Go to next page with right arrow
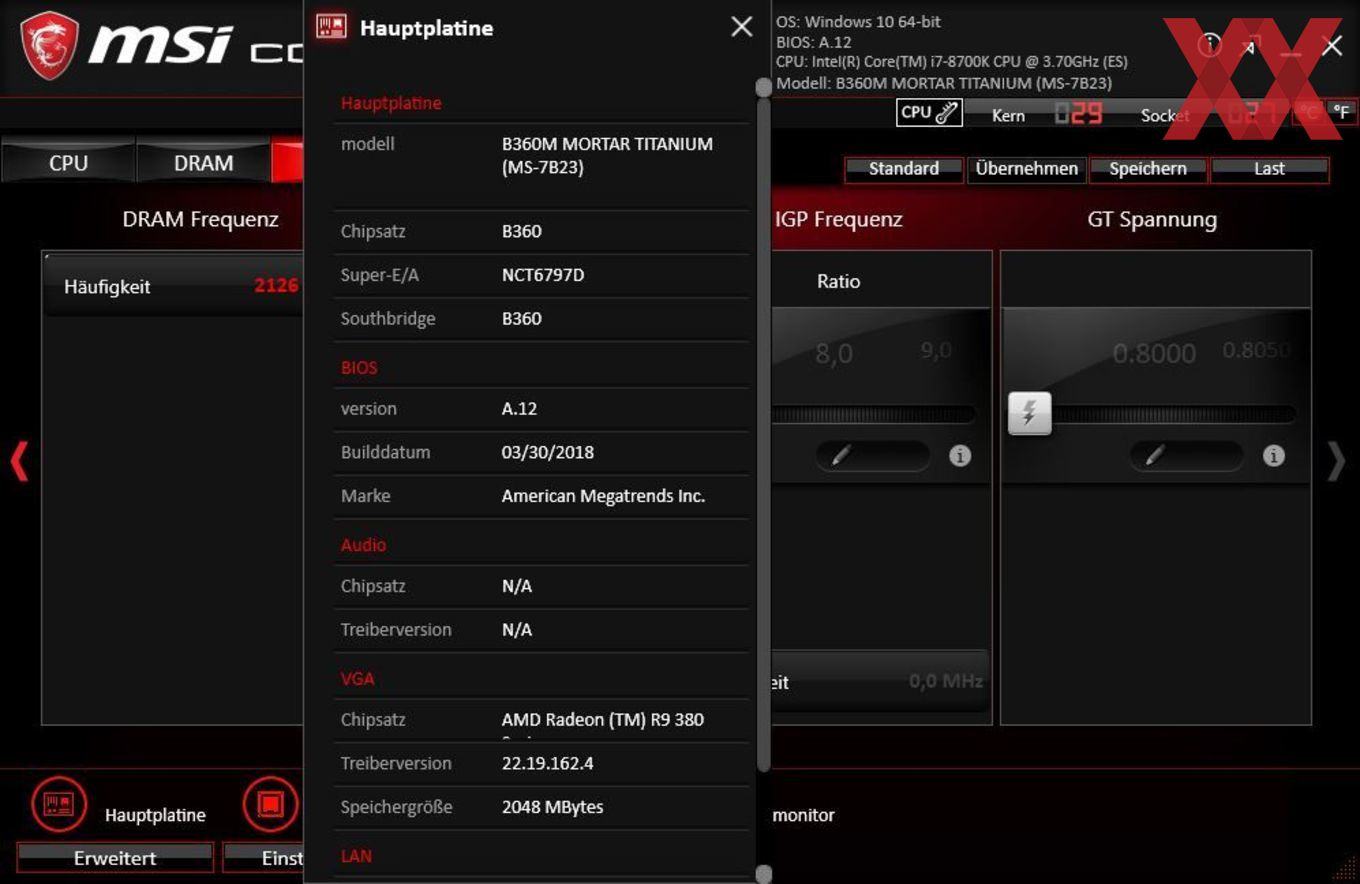The height and width of the screenshot is (884, 1360). [x=1336, y=461]
